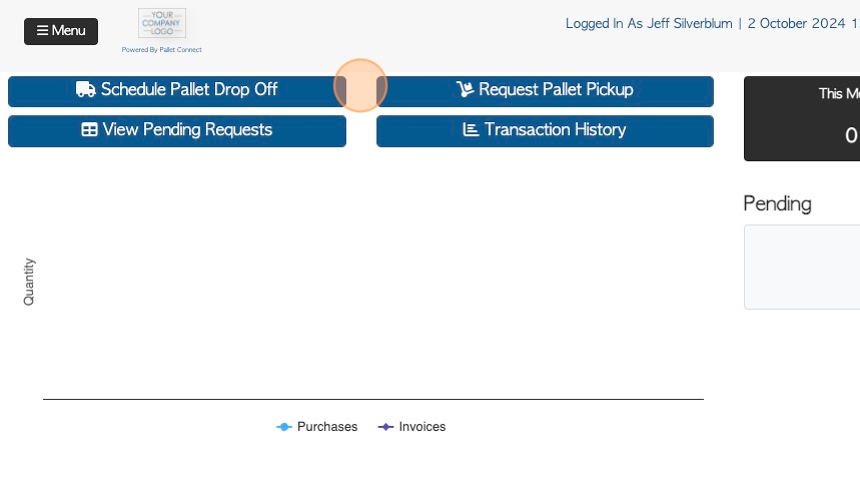Click the This Month dark summary card
This screenshot has width=860, height=481.
click(802, 118)
